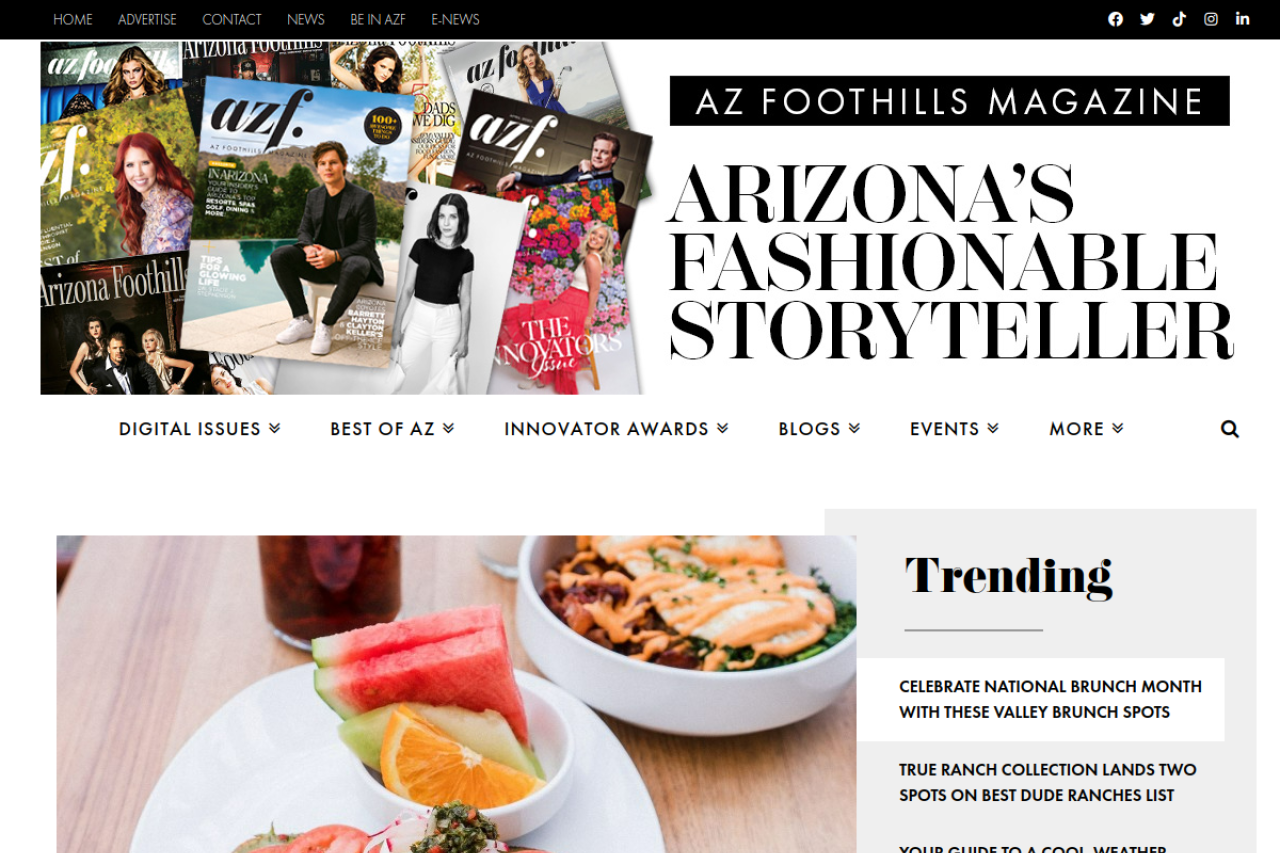Open True Ranch Collection trending article

(x=1047, y=782)
